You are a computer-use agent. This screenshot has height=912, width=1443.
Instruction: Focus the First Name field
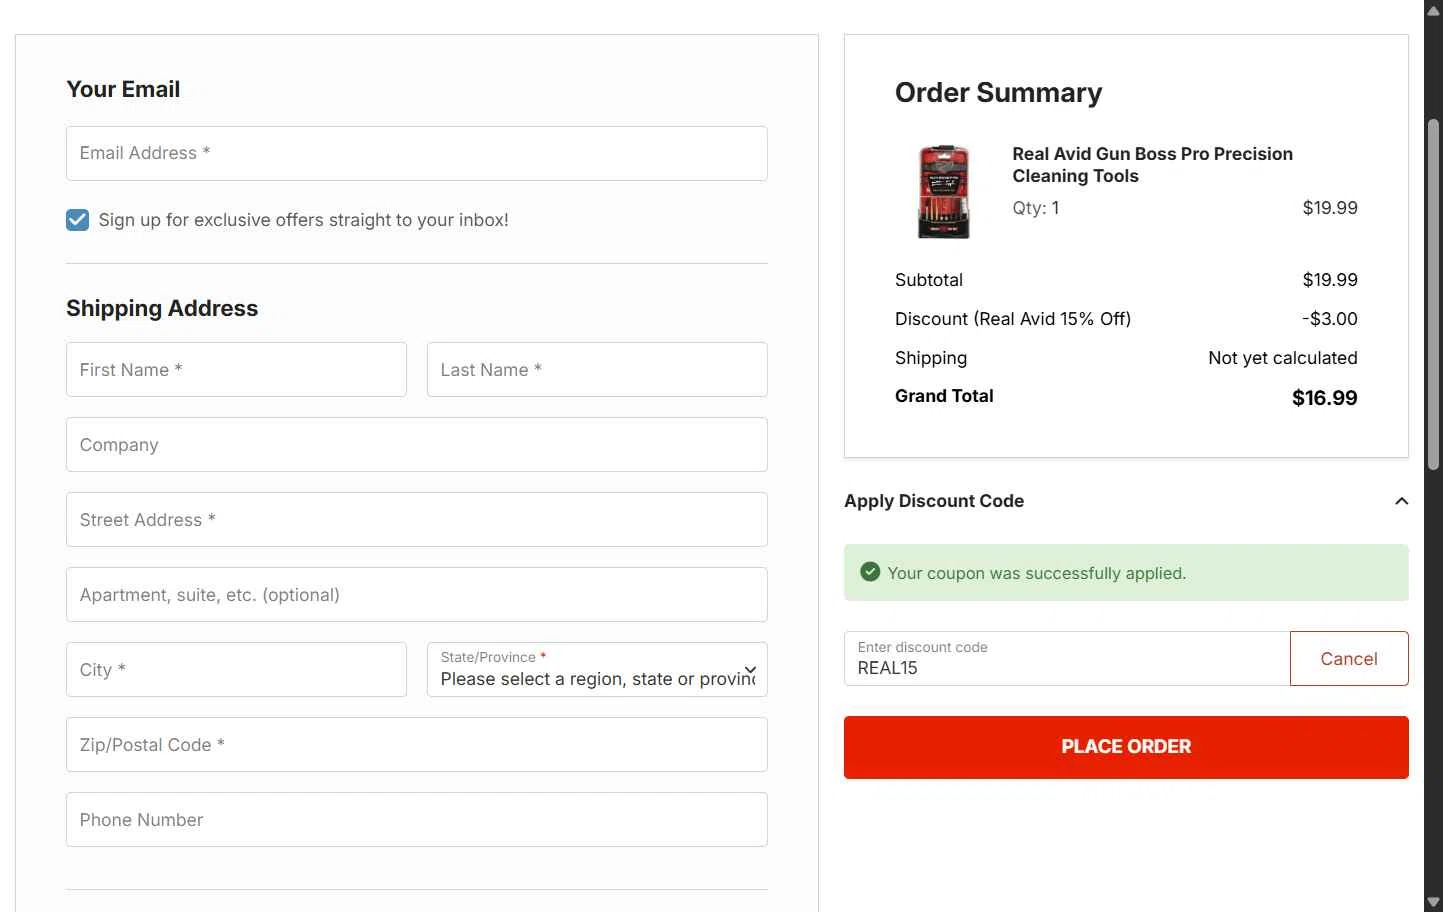pos(236,369)
